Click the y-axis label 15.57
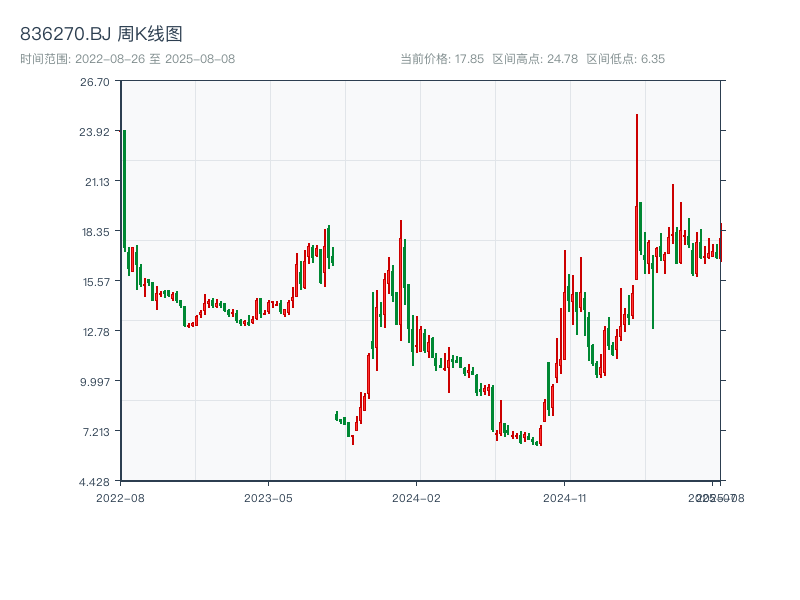The image size is (800, 600). 96,282
